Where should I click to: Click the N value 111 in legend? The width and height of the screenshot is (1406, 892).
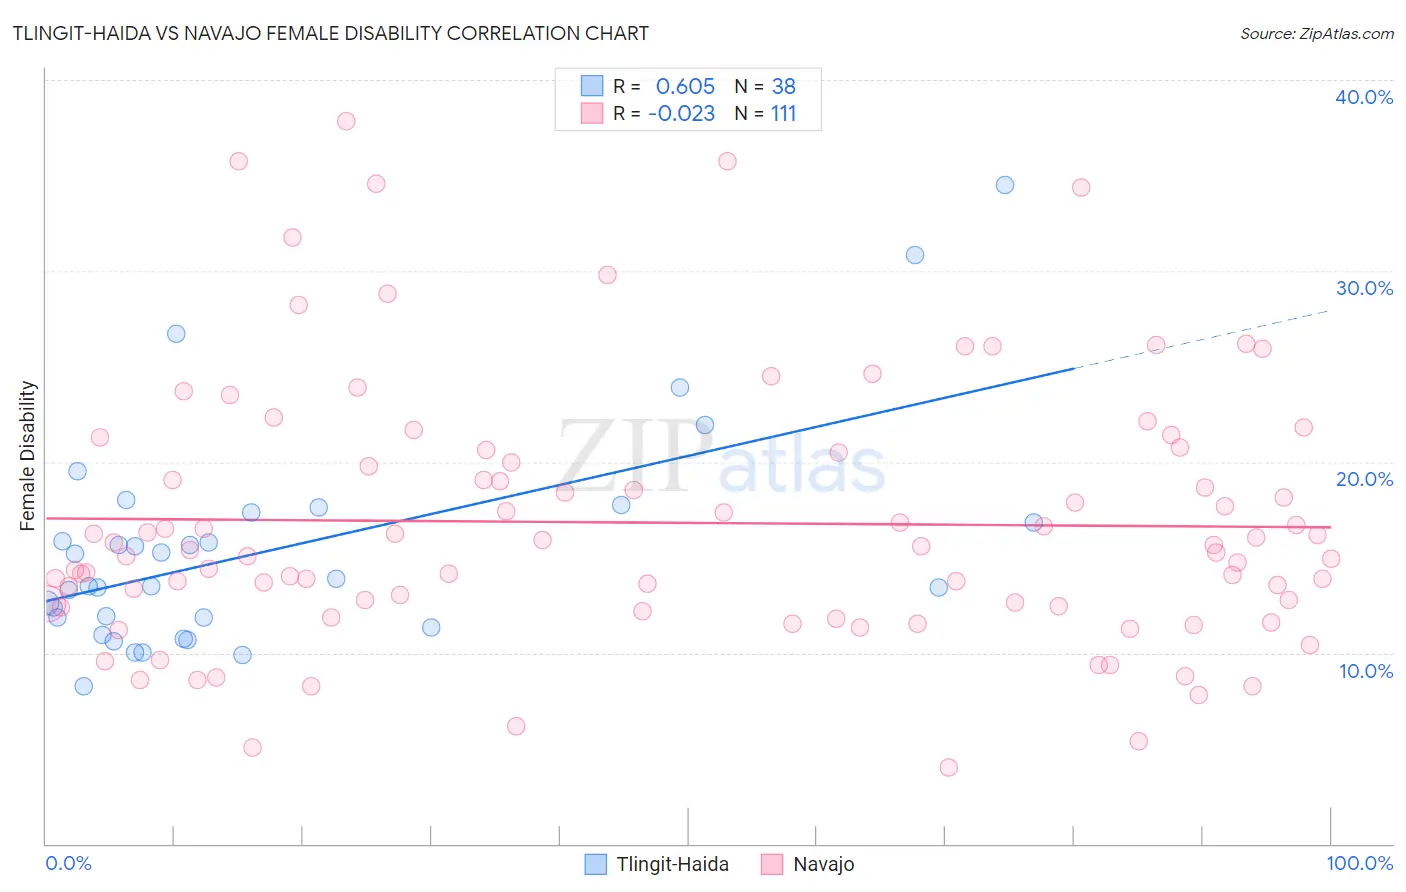pos(783,113)
